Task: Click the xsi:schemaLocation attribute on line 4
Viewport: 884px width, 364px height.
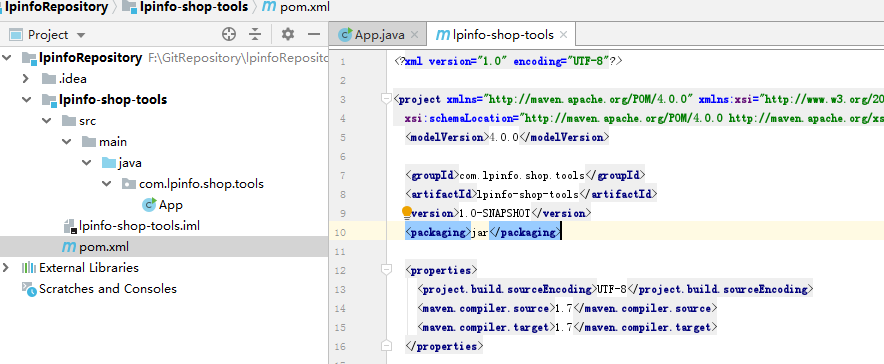Action: point(461,118)
